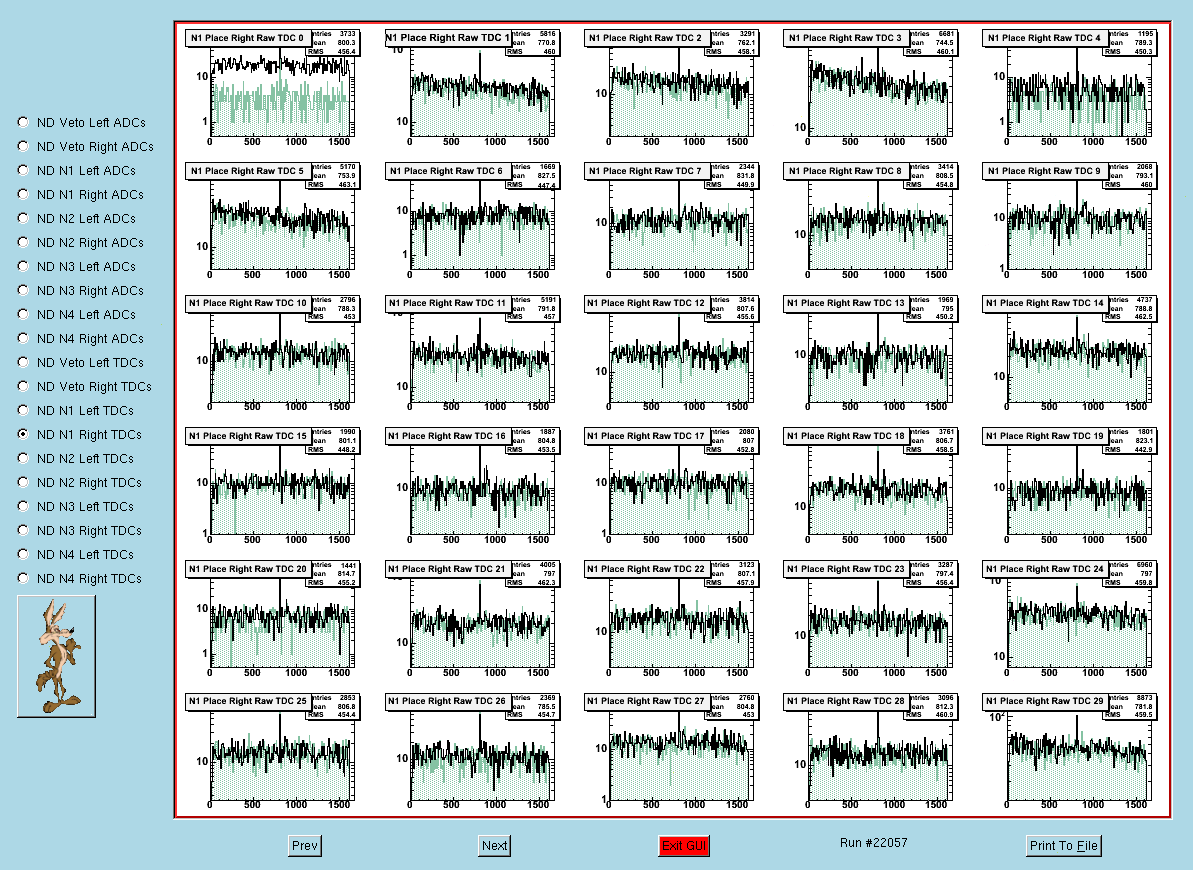Click Raw TDC 12 histogram pad
This screenshot has height=870, width=1193.
click(x=670, y=352)
